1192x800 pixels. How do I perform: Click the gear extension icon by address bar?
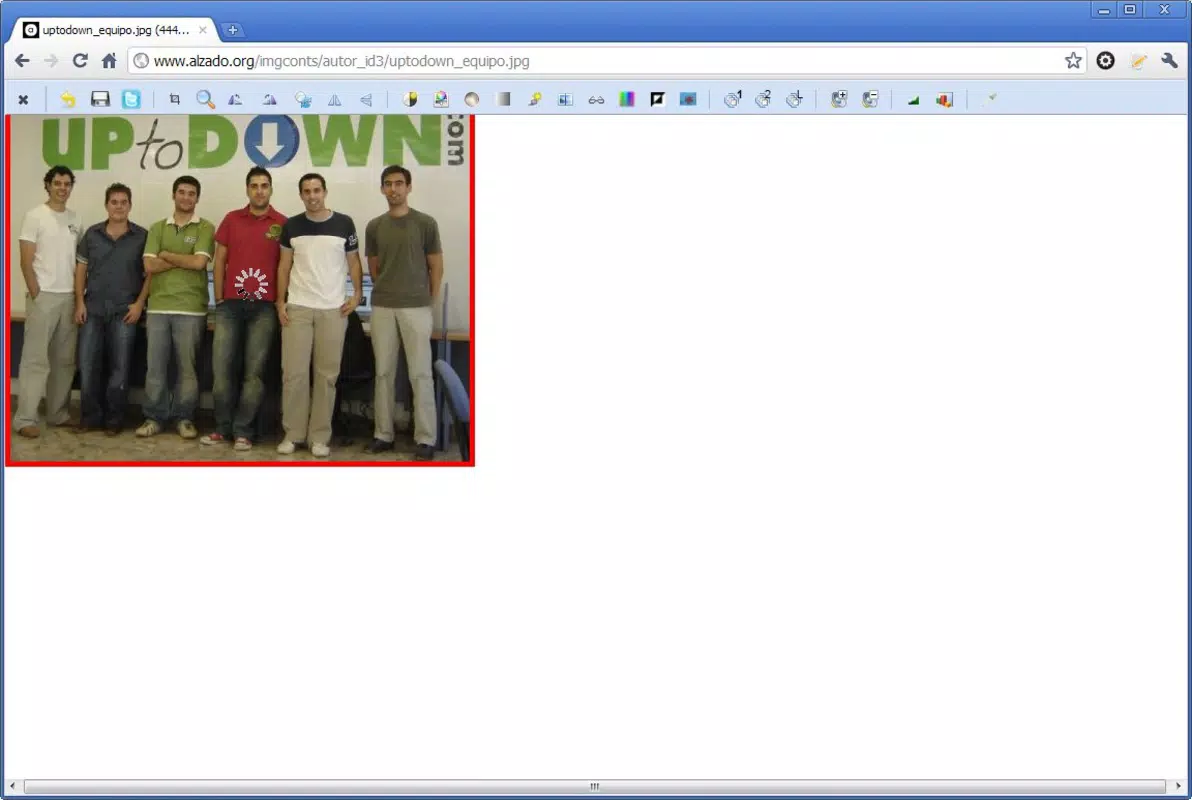(1105, 61)
